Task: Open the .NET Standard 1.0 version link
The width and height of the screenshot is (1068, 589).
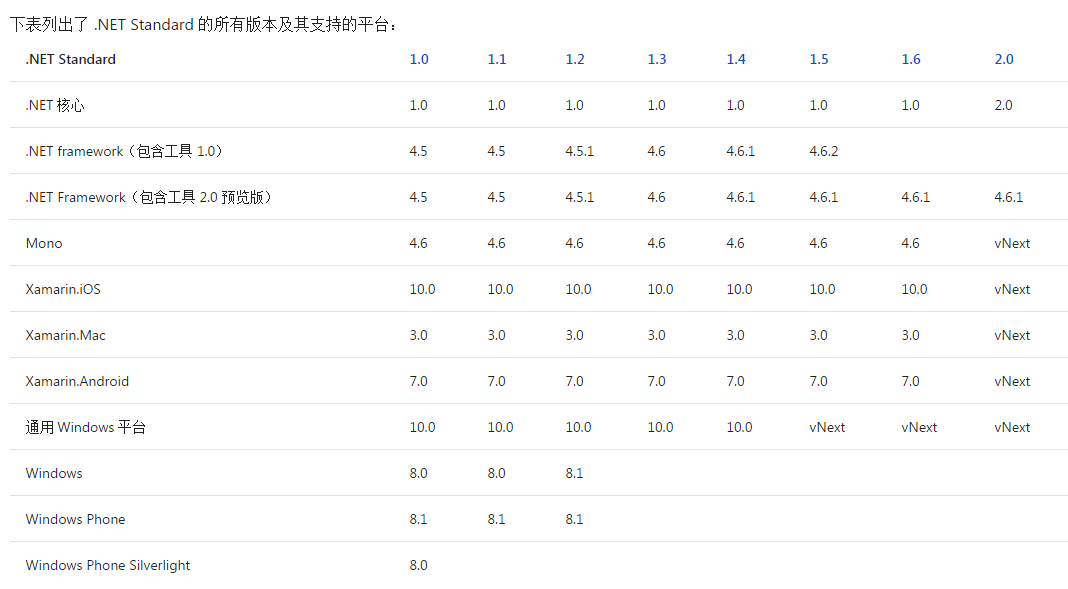Action: tap(419, 59)
